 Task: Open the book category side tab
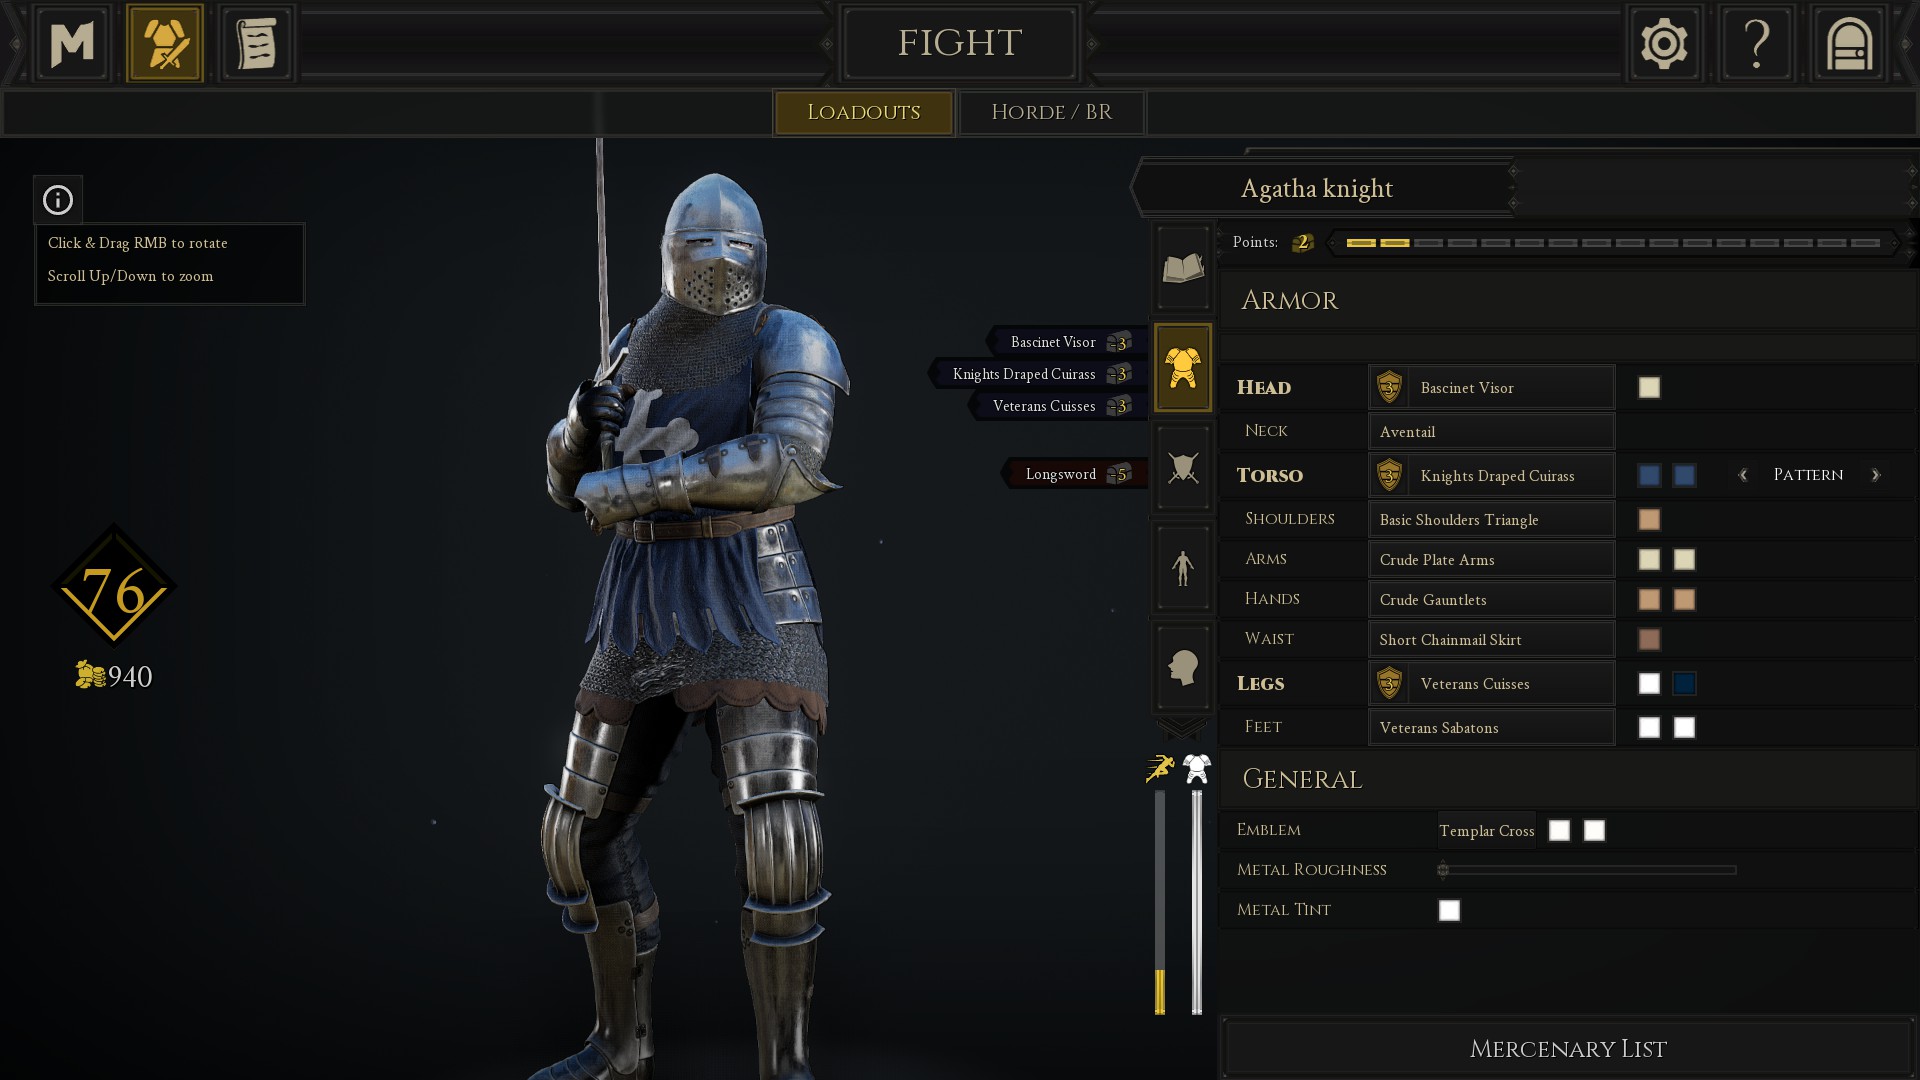click(x=1183, y=268)
